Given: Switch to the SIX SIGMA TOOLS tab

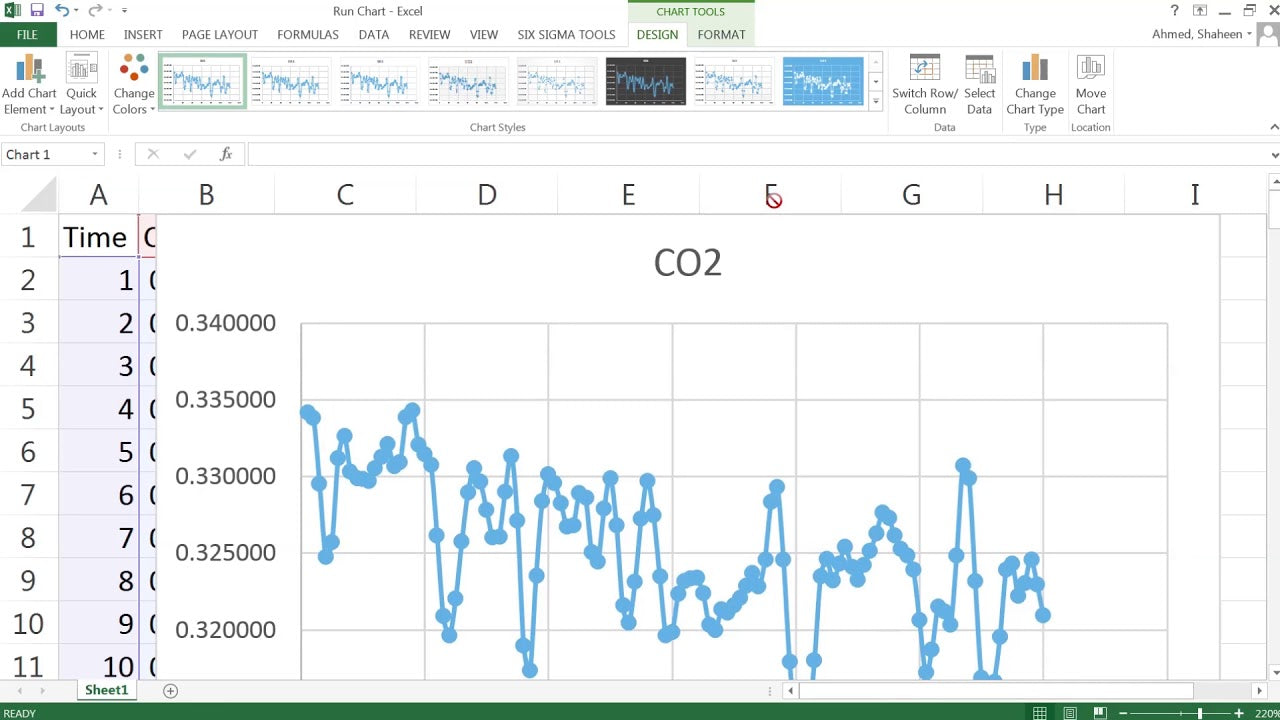Looking at the screenshot, I should (x=566, y=34).
